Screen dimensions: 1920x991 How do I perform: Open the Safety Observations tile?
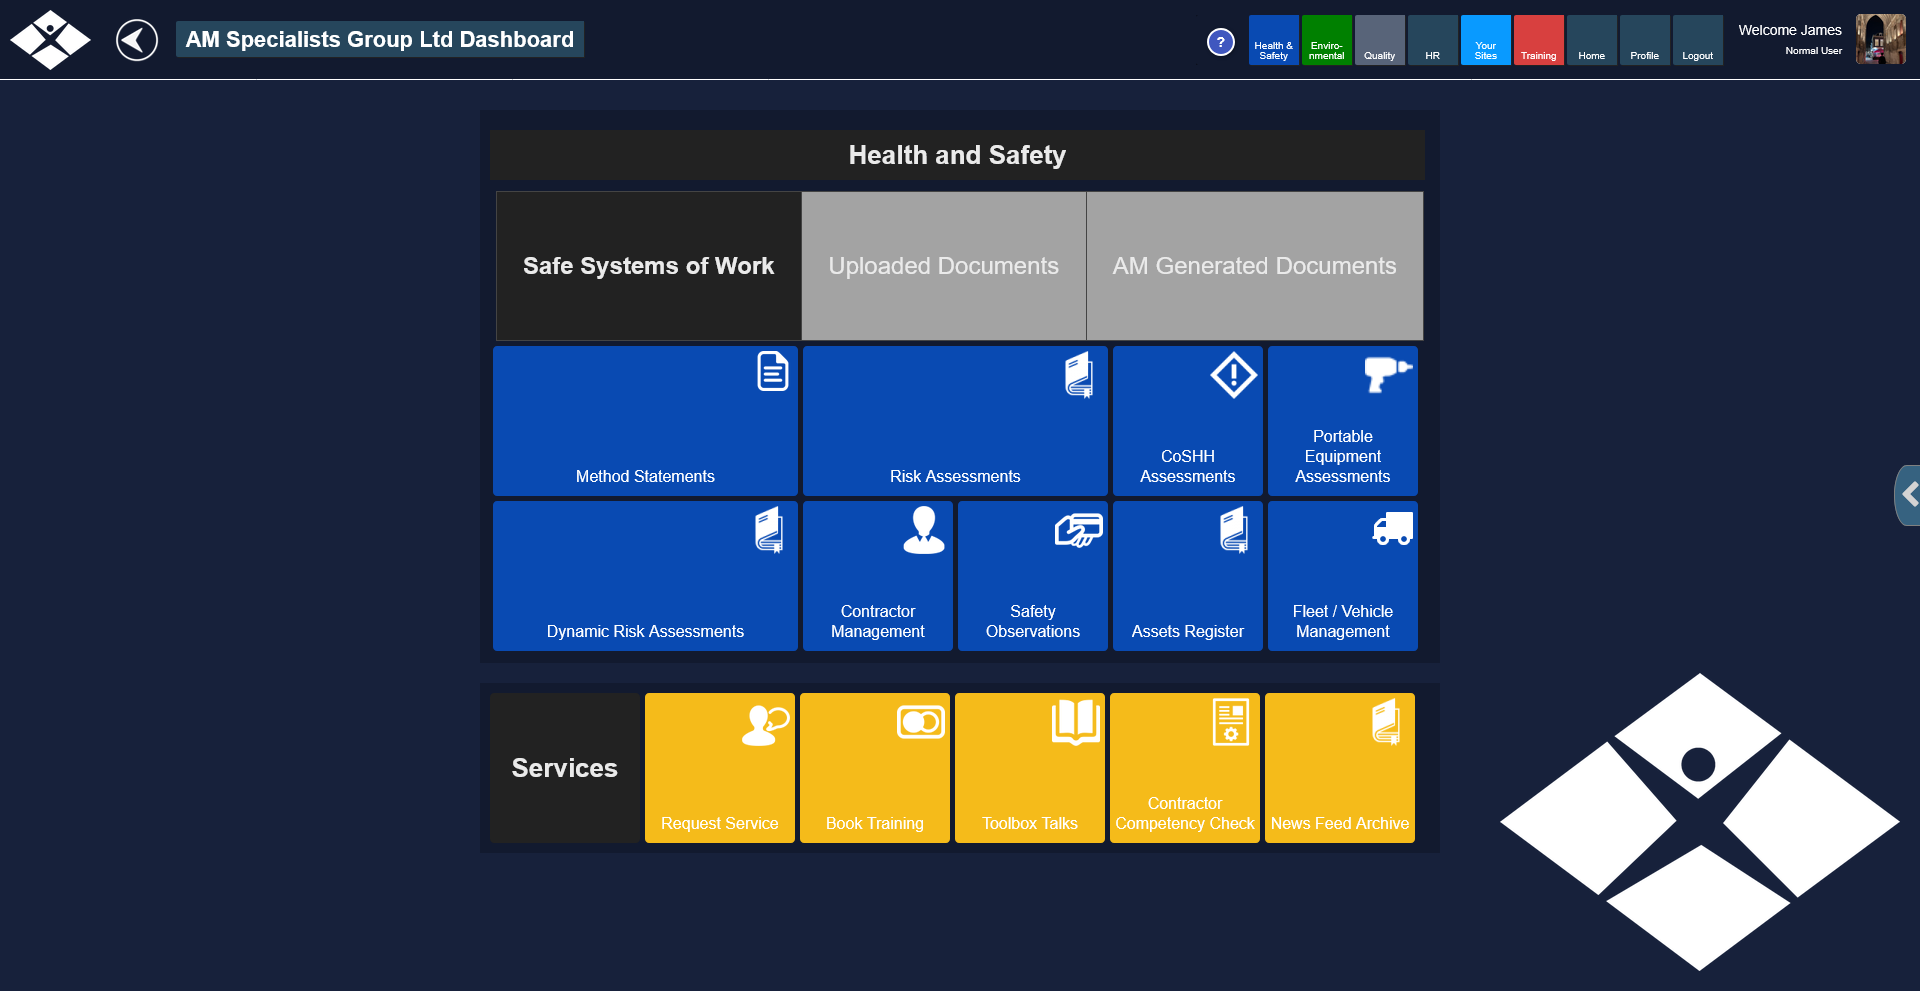pyautogui.click(x=1033, y=576)
